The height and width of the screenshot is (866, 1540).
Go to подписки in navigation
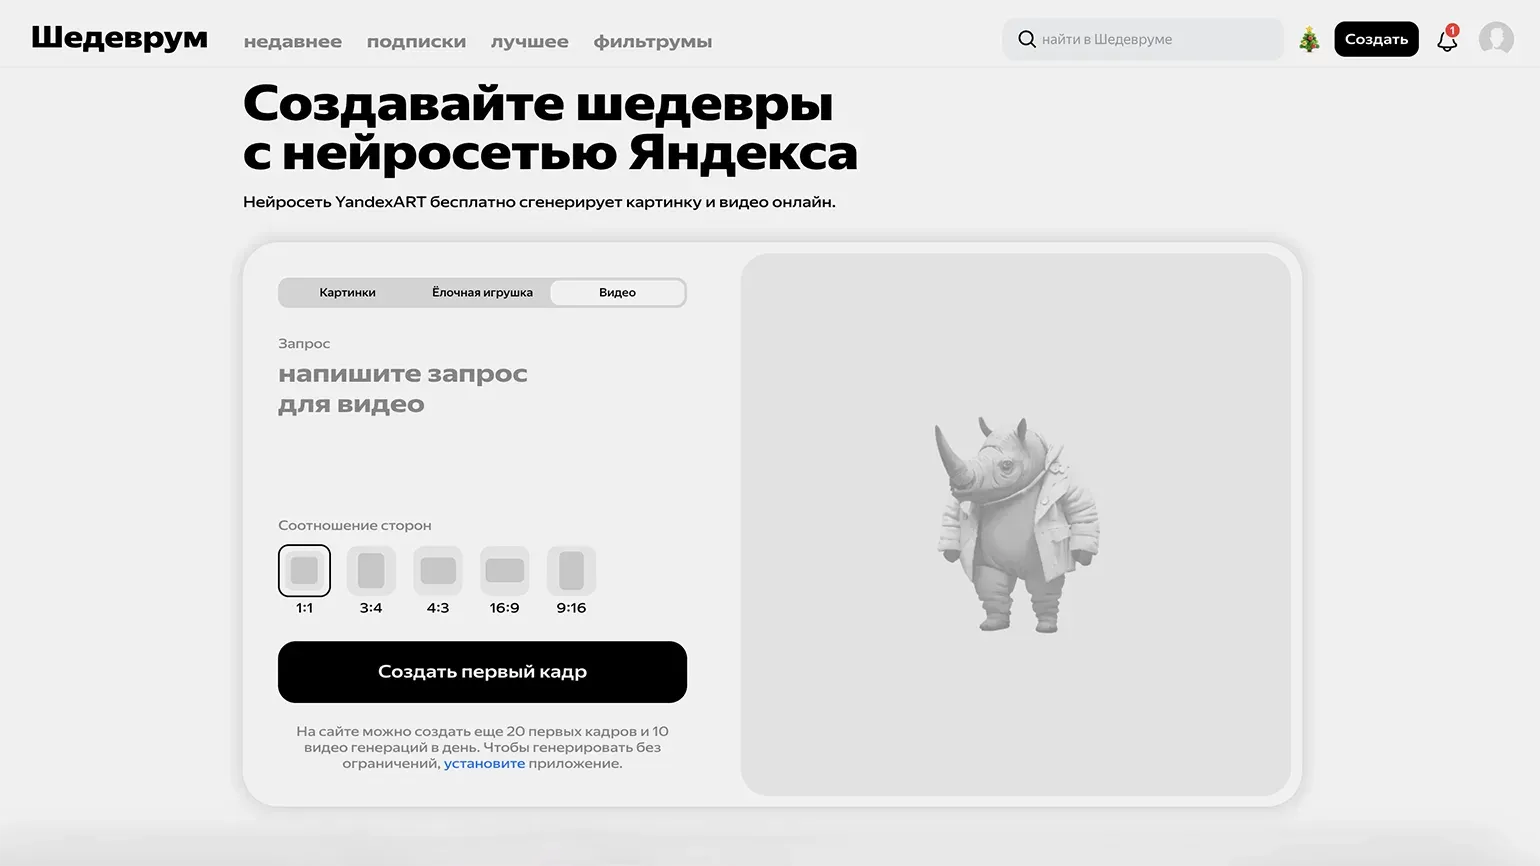(x=416, y=42)
